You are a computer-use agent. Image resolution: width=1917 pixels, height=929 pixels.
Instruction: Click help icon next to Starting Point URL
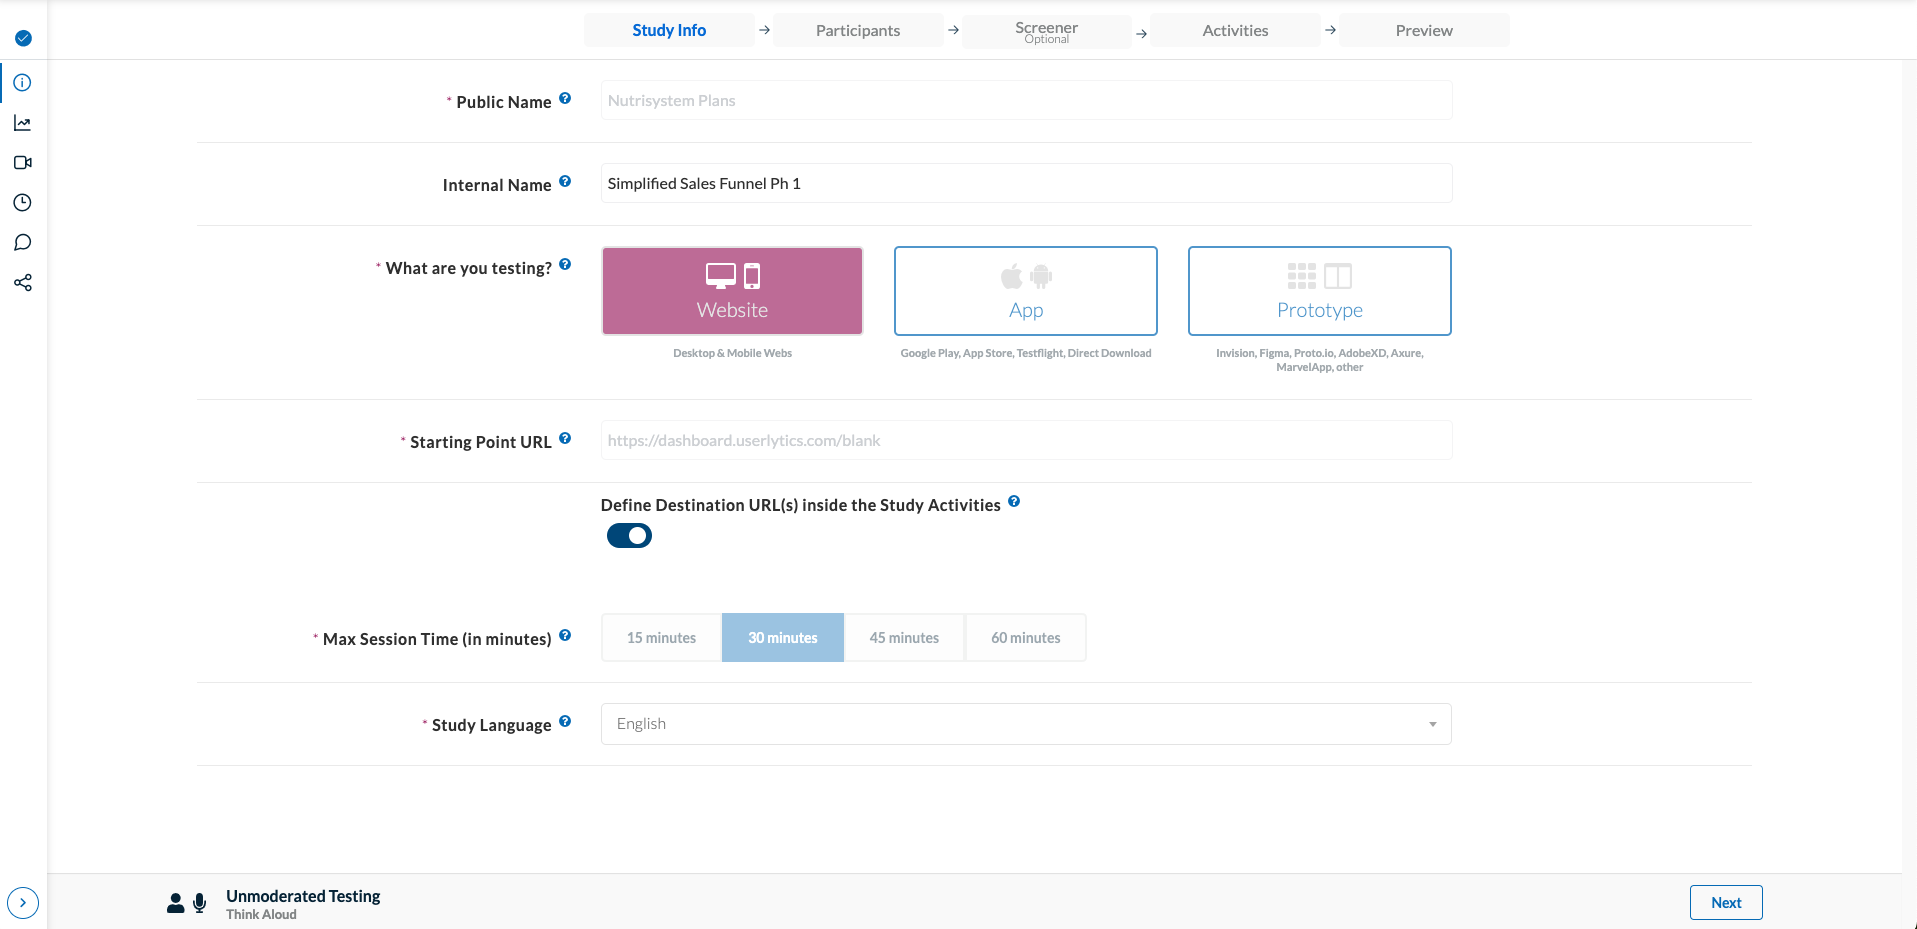[565, 438]
